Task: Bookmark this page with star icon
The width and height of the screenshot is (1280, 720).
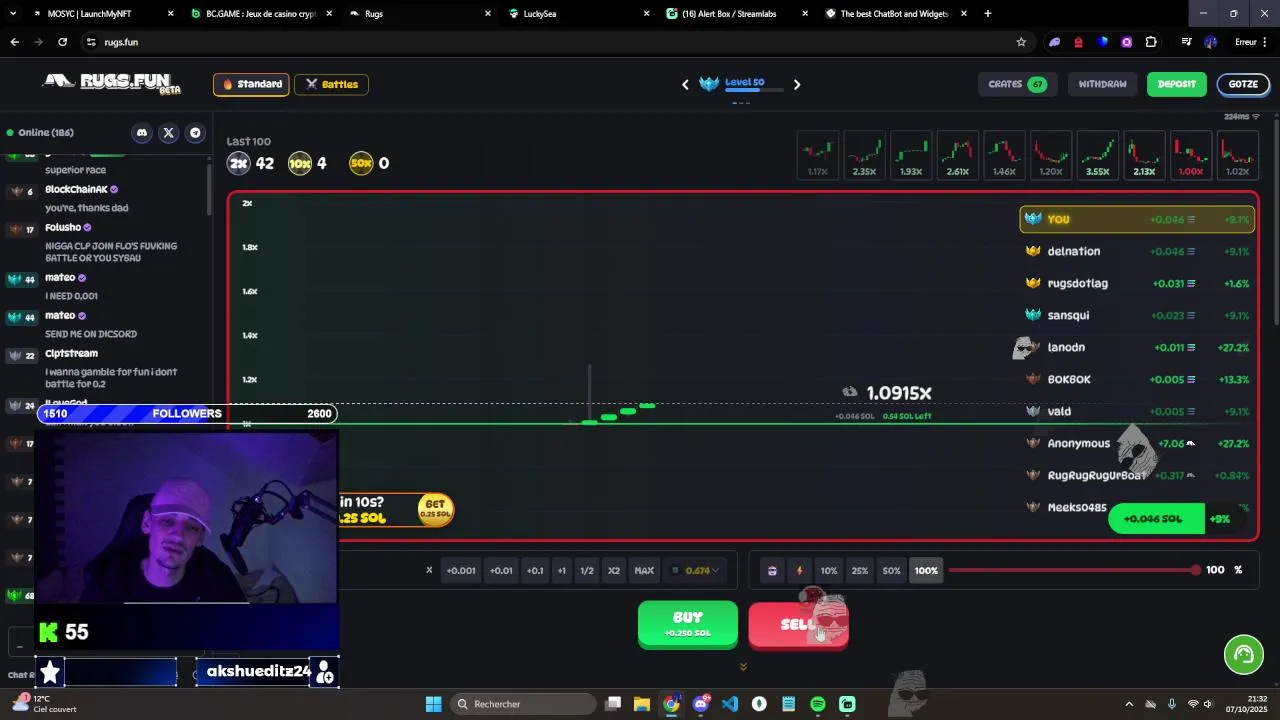Action: click(x=1021, y=42)
